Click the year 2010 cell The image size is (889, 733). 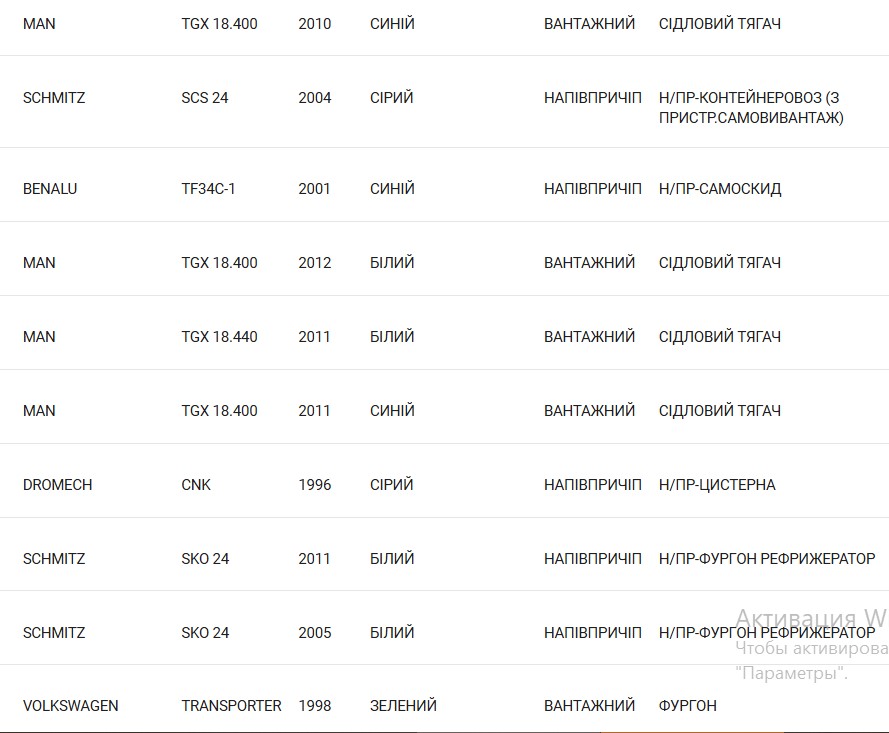(x=314, y=24)
